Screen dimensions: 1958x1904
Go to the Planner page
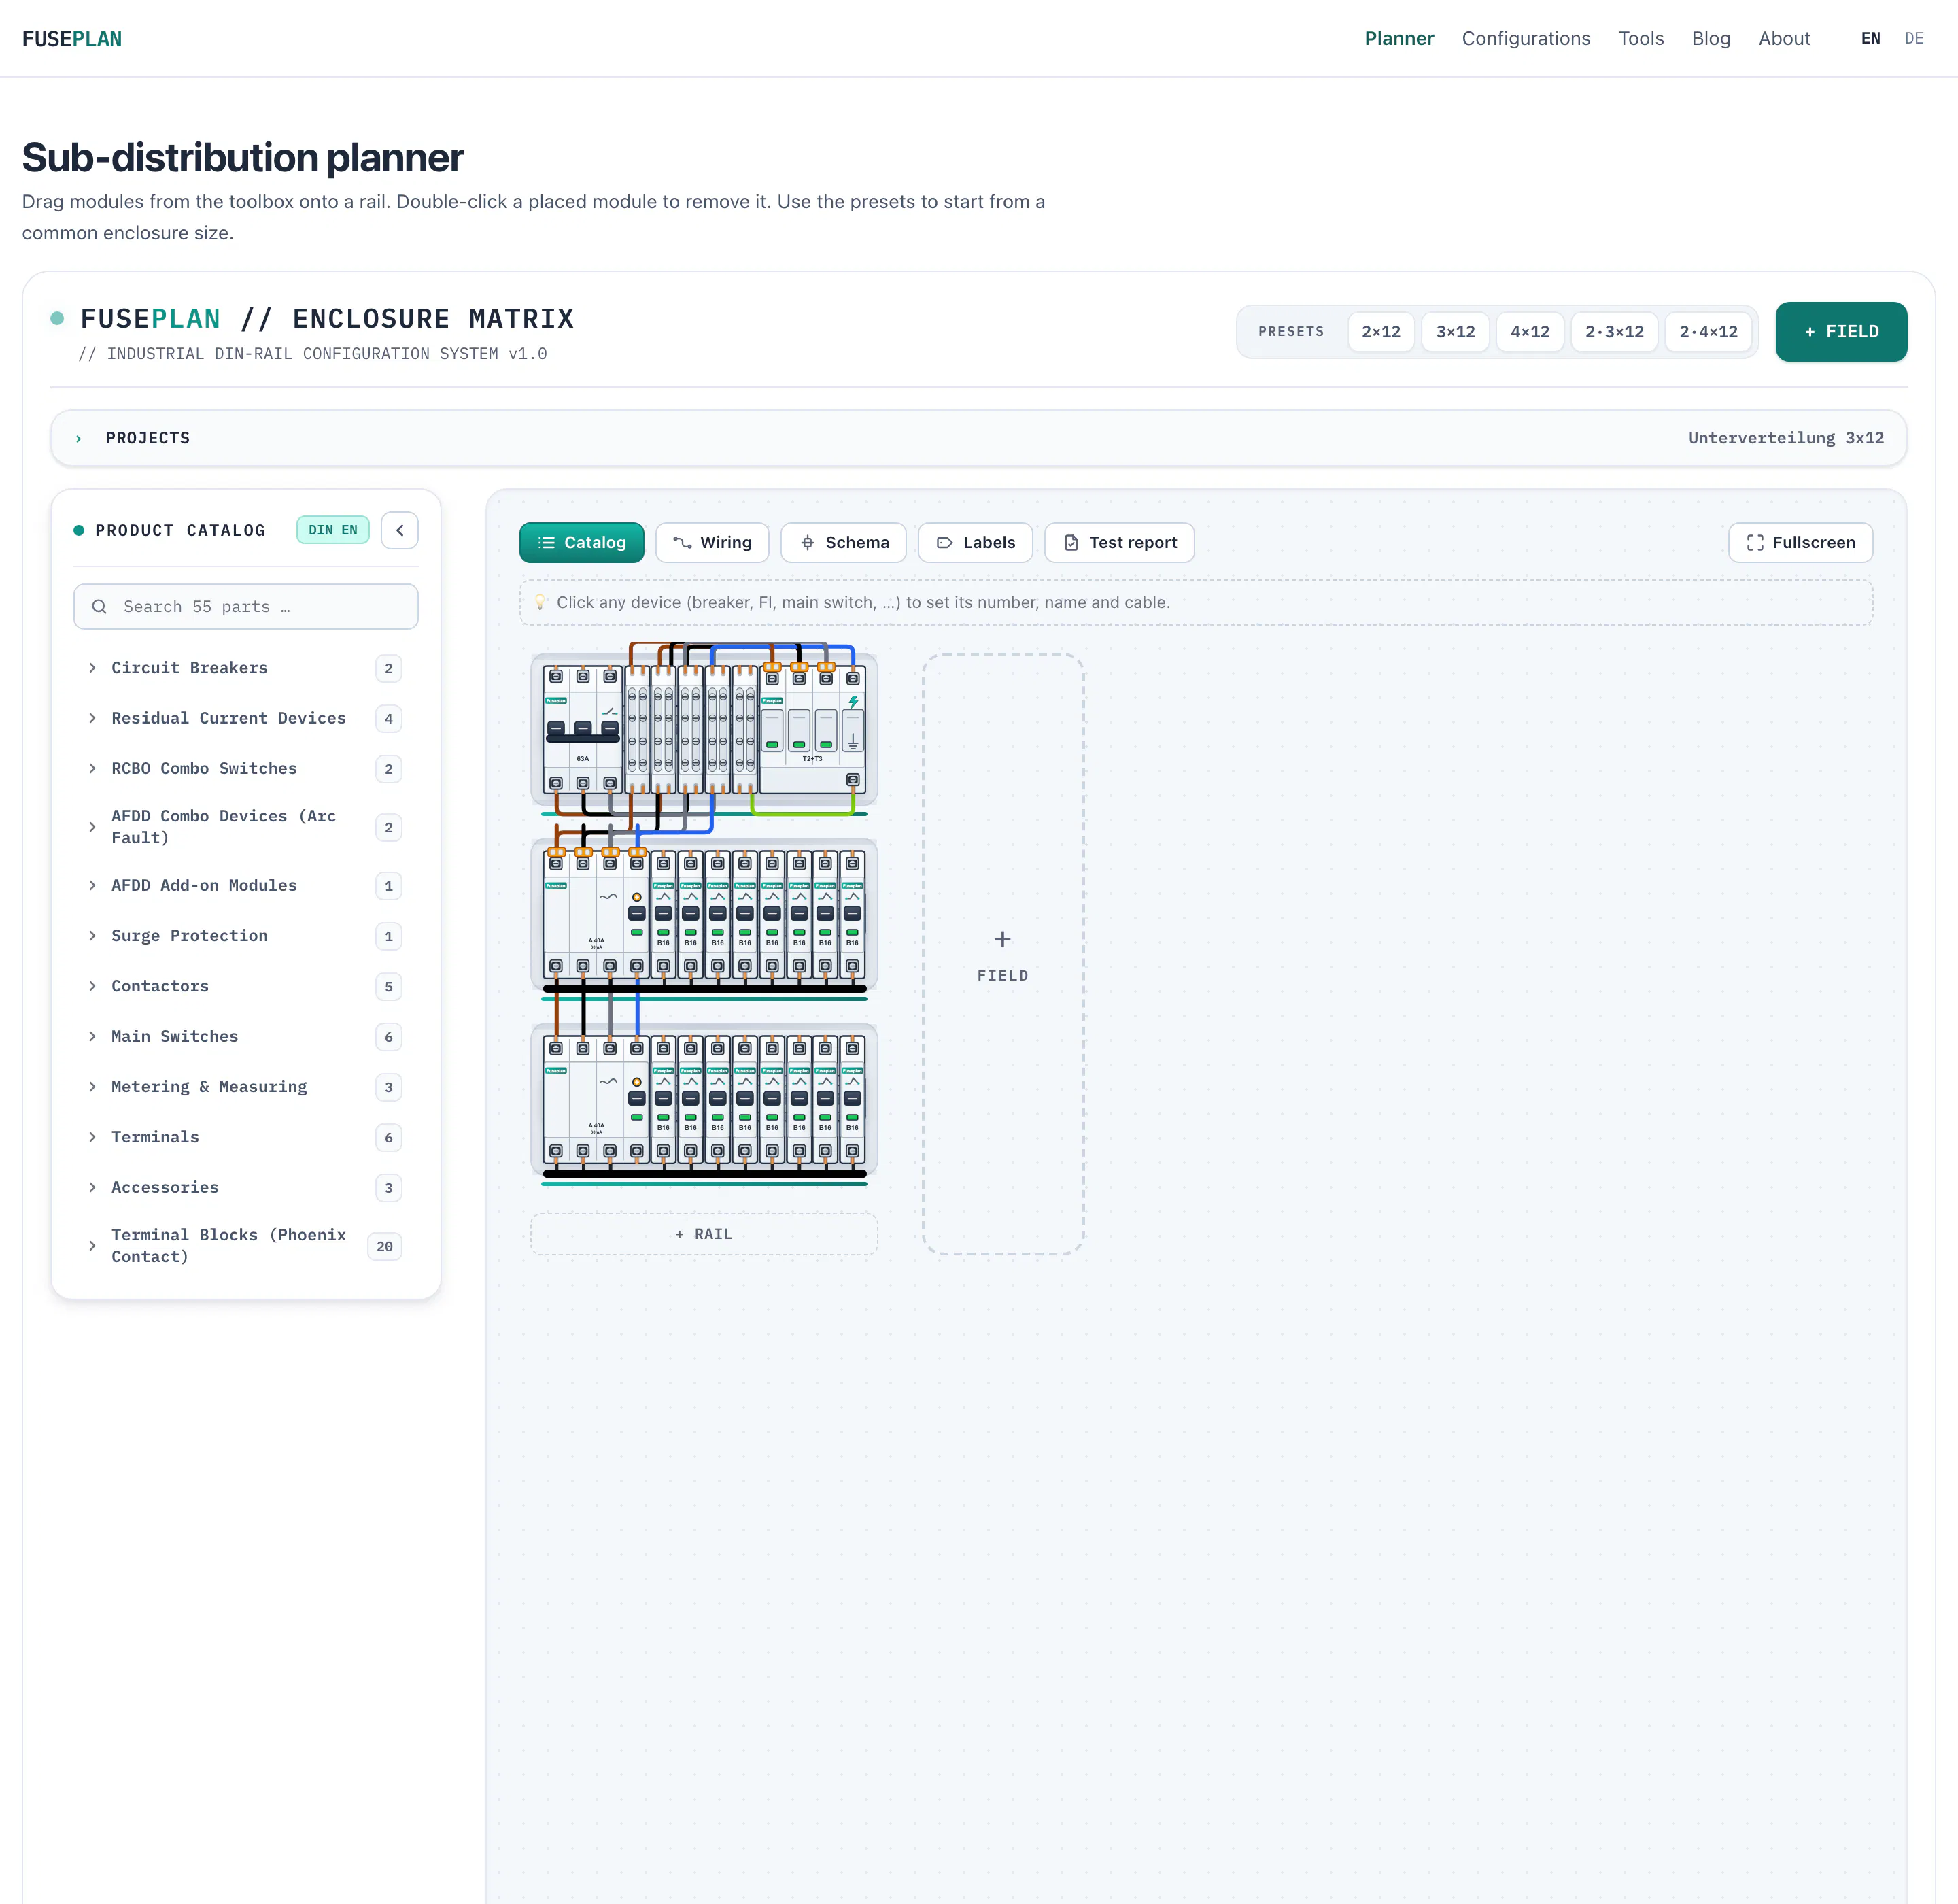pos(1399,38)
